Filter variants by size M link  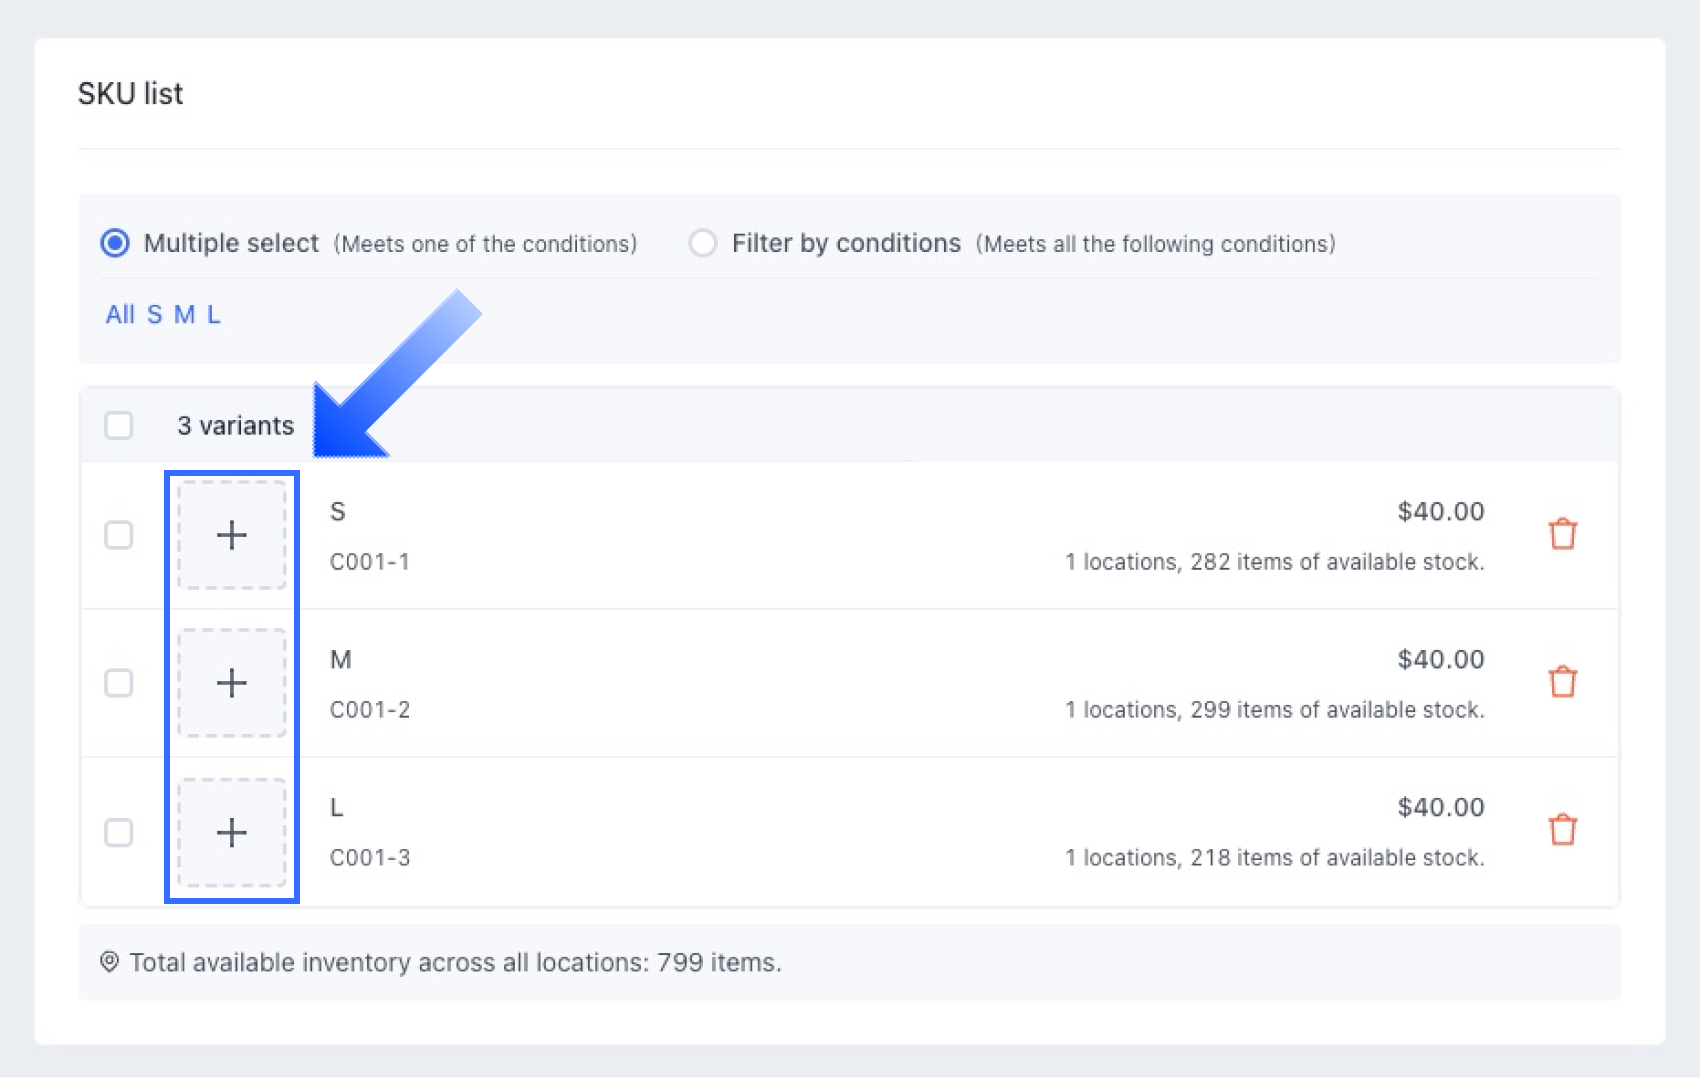coord(184,315)
